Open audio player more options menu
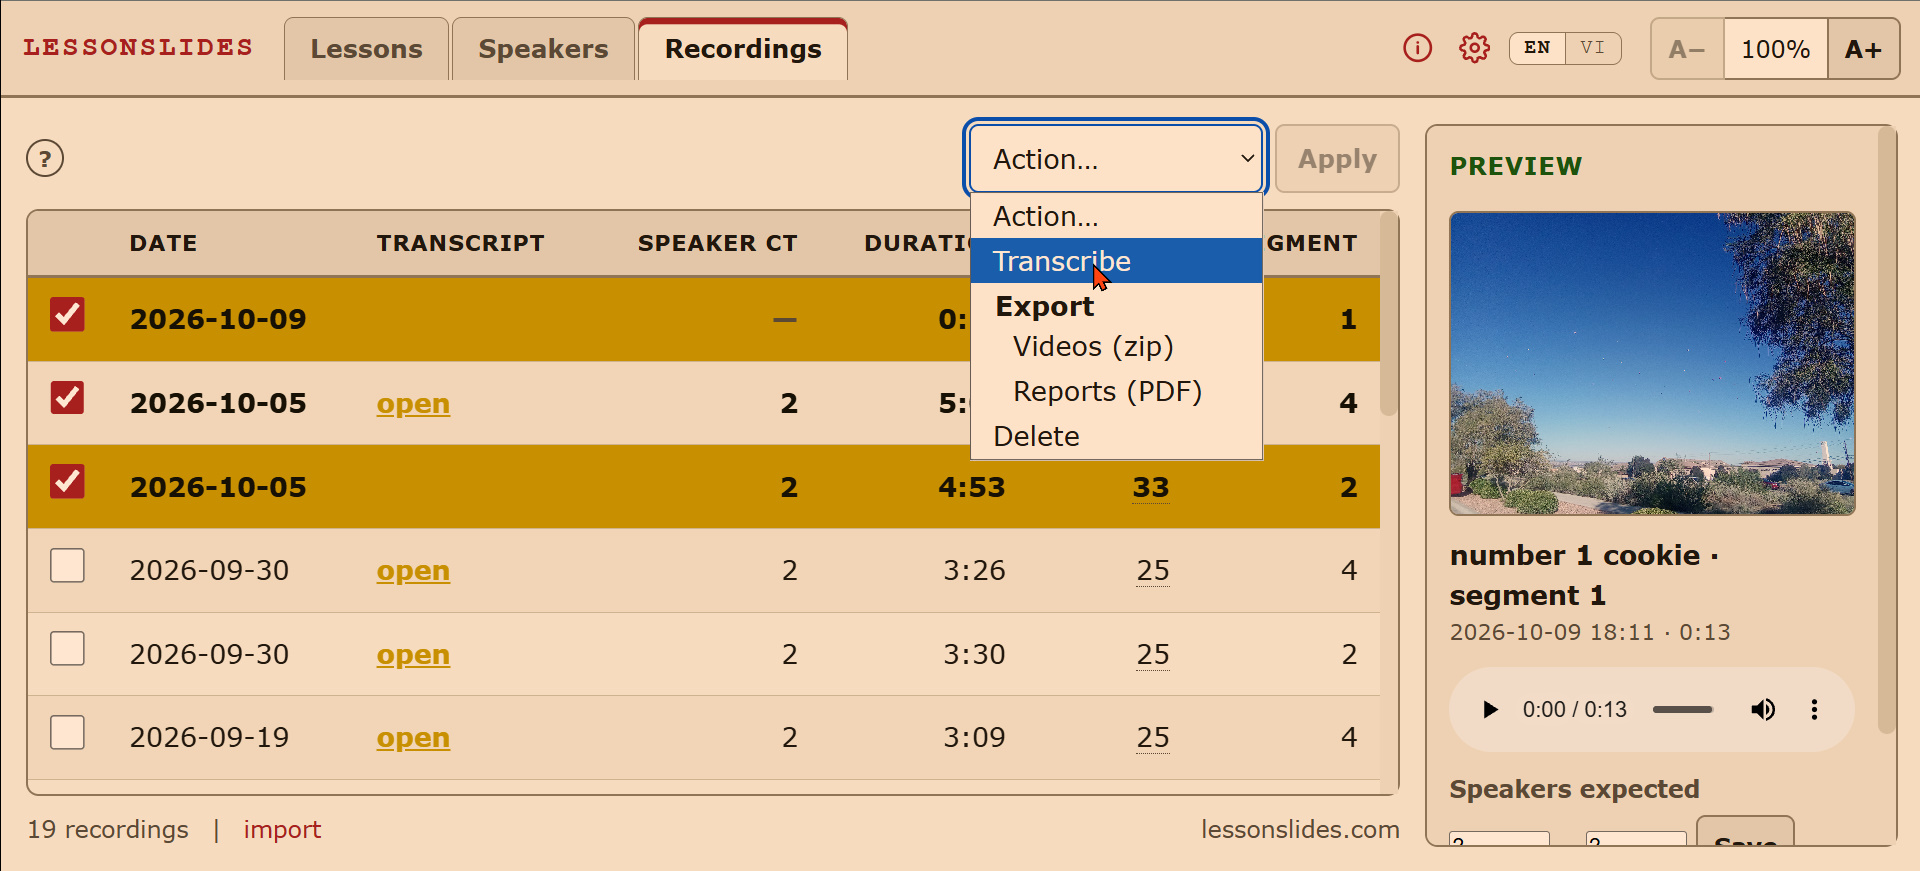The image size is (1920, 871). click(x=1814, y=710)
